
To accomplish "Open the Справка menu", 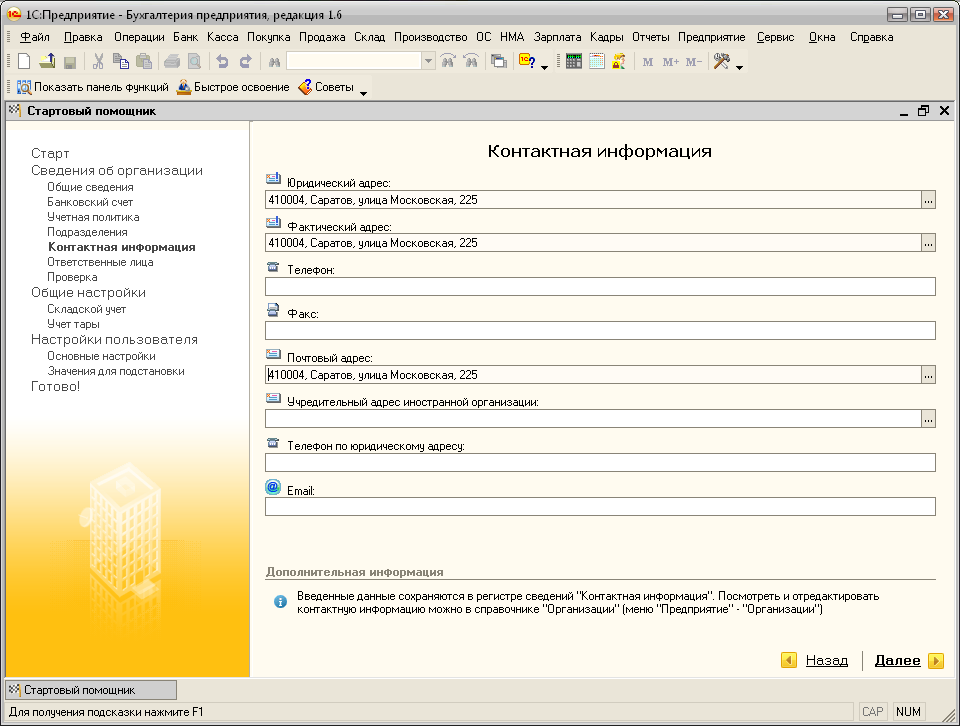I will (x=871, y=37).
